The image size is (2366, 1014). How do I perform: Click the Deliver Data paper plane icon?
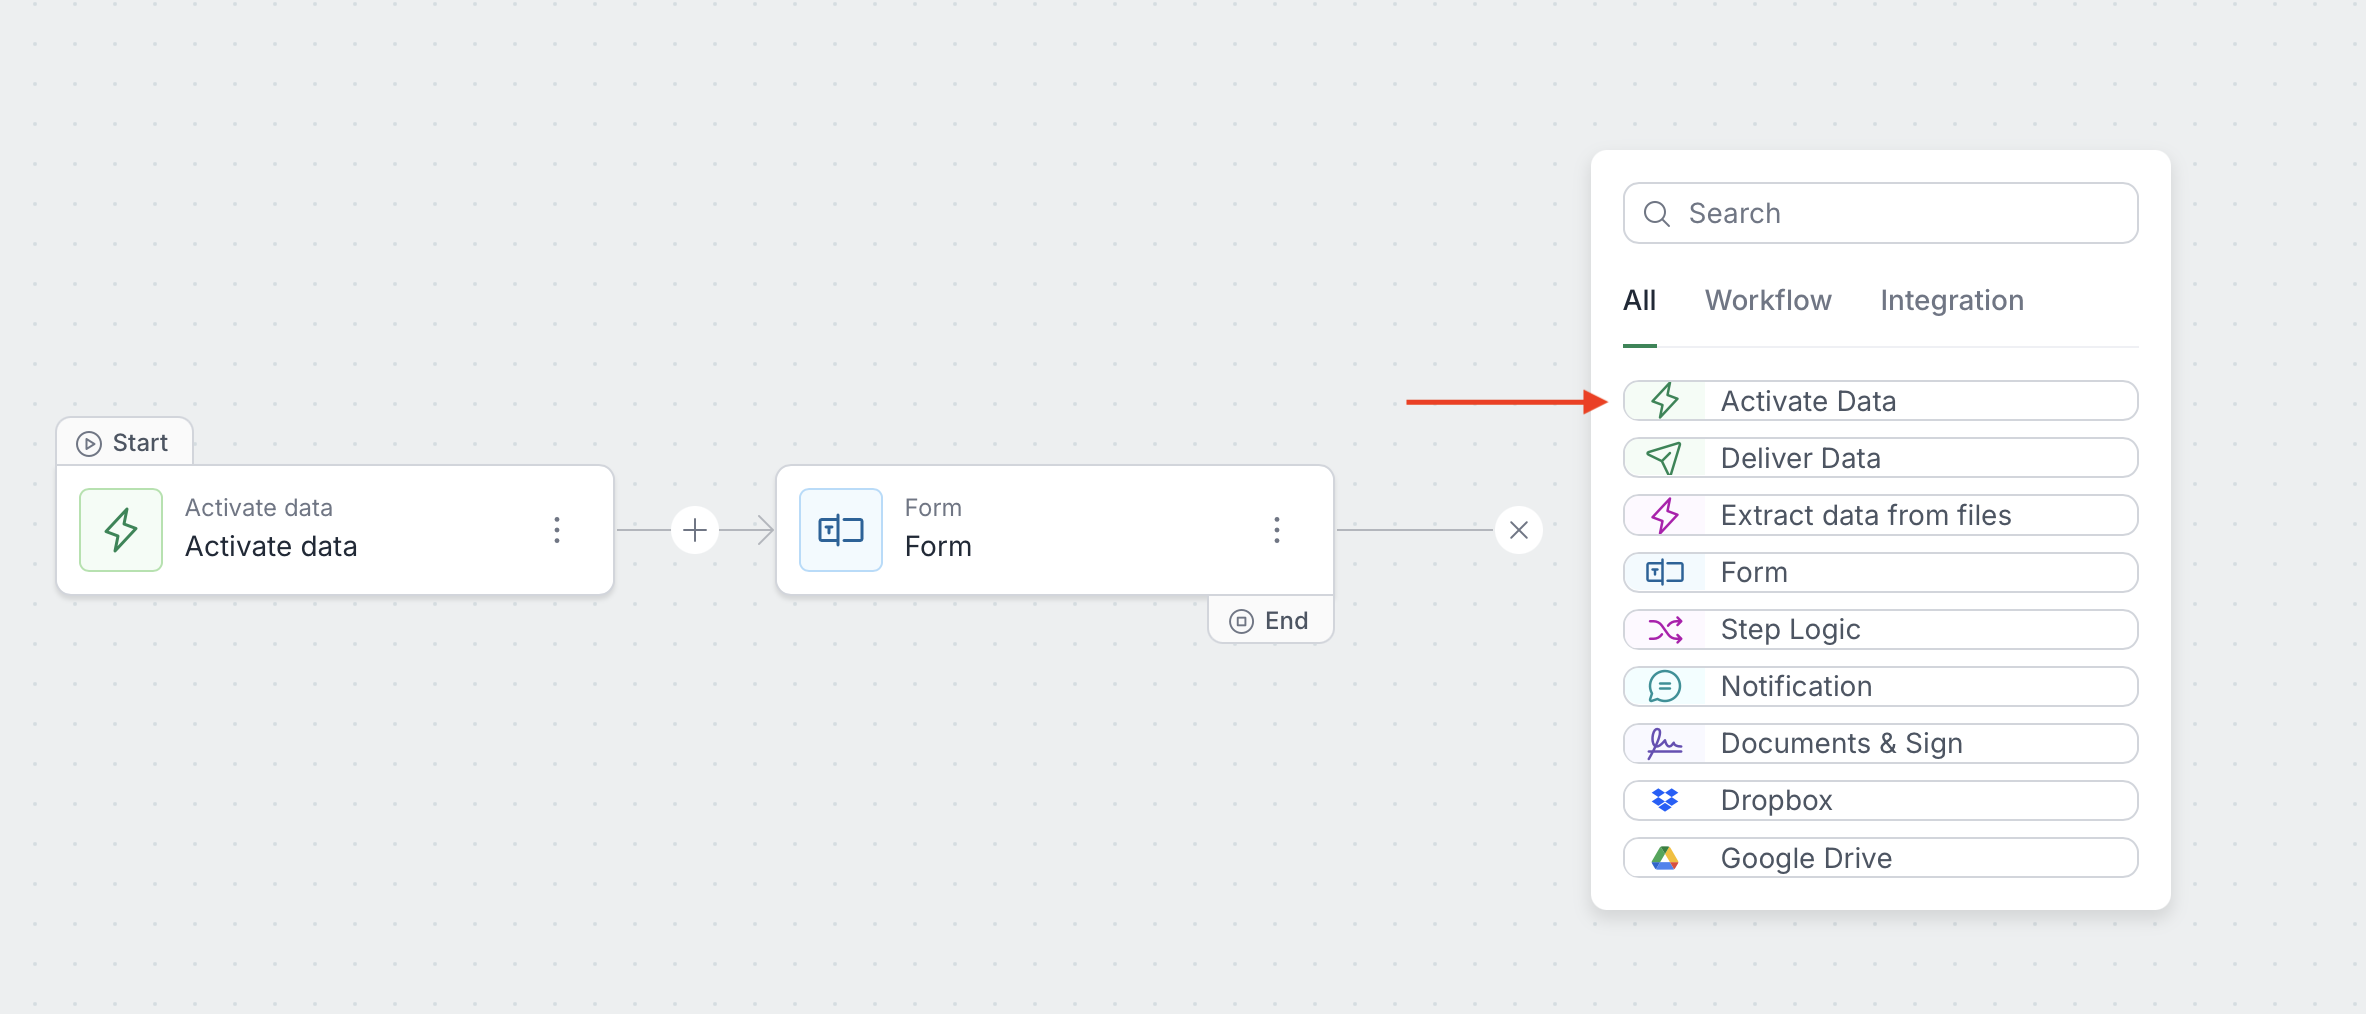point(1665,458)
